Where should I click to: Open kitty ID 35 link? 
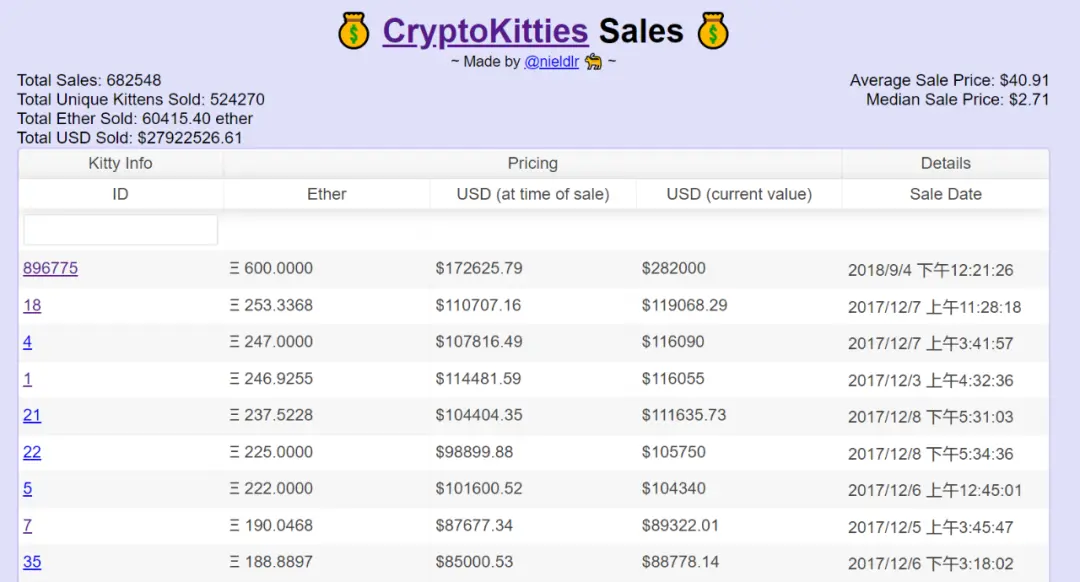coord(32,562)
